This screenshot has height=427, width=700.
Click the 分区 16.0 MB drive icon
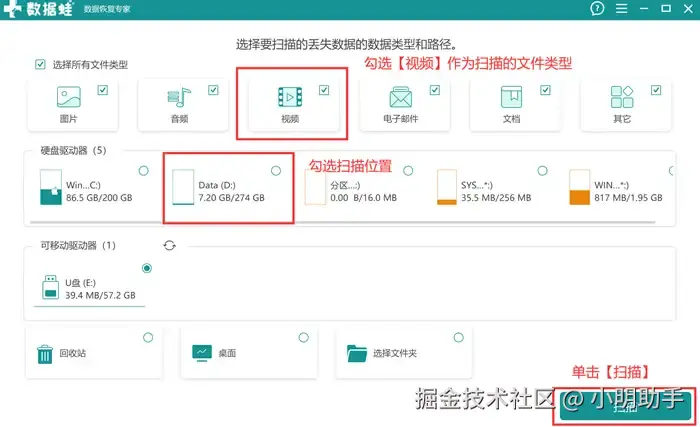click(315, 187)
